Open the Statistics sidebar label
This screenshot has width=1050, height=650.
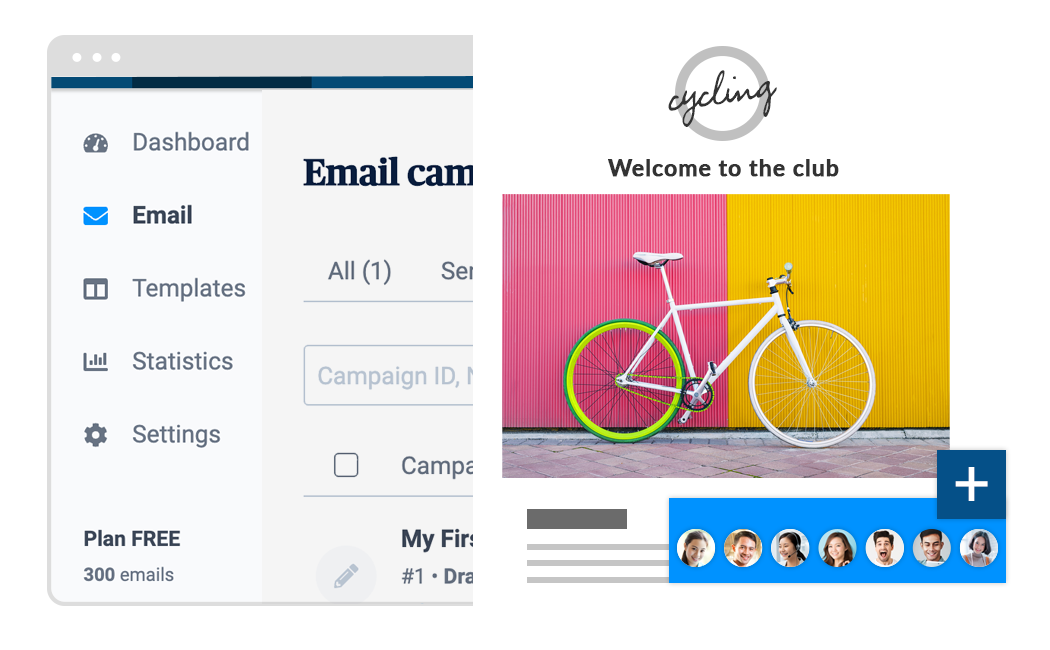183,361
